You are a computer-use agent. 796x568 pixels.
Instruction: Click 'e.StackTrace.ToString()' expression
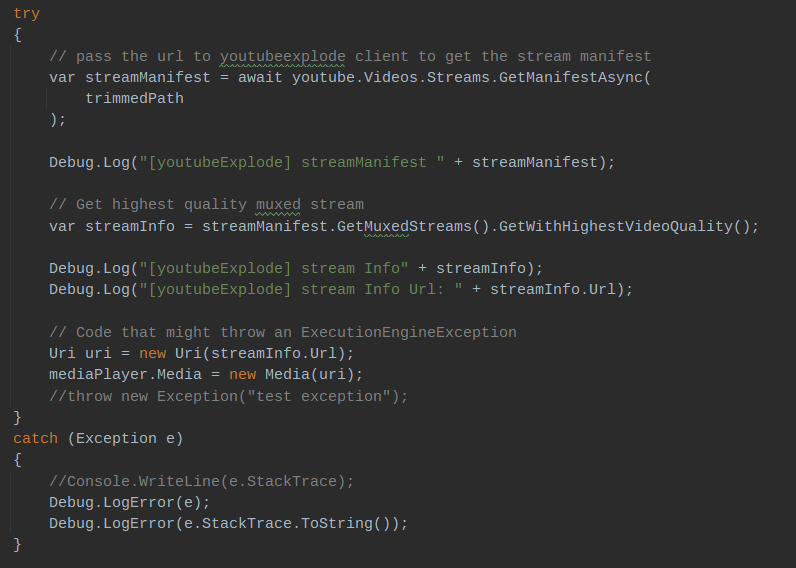pos(287,524)
